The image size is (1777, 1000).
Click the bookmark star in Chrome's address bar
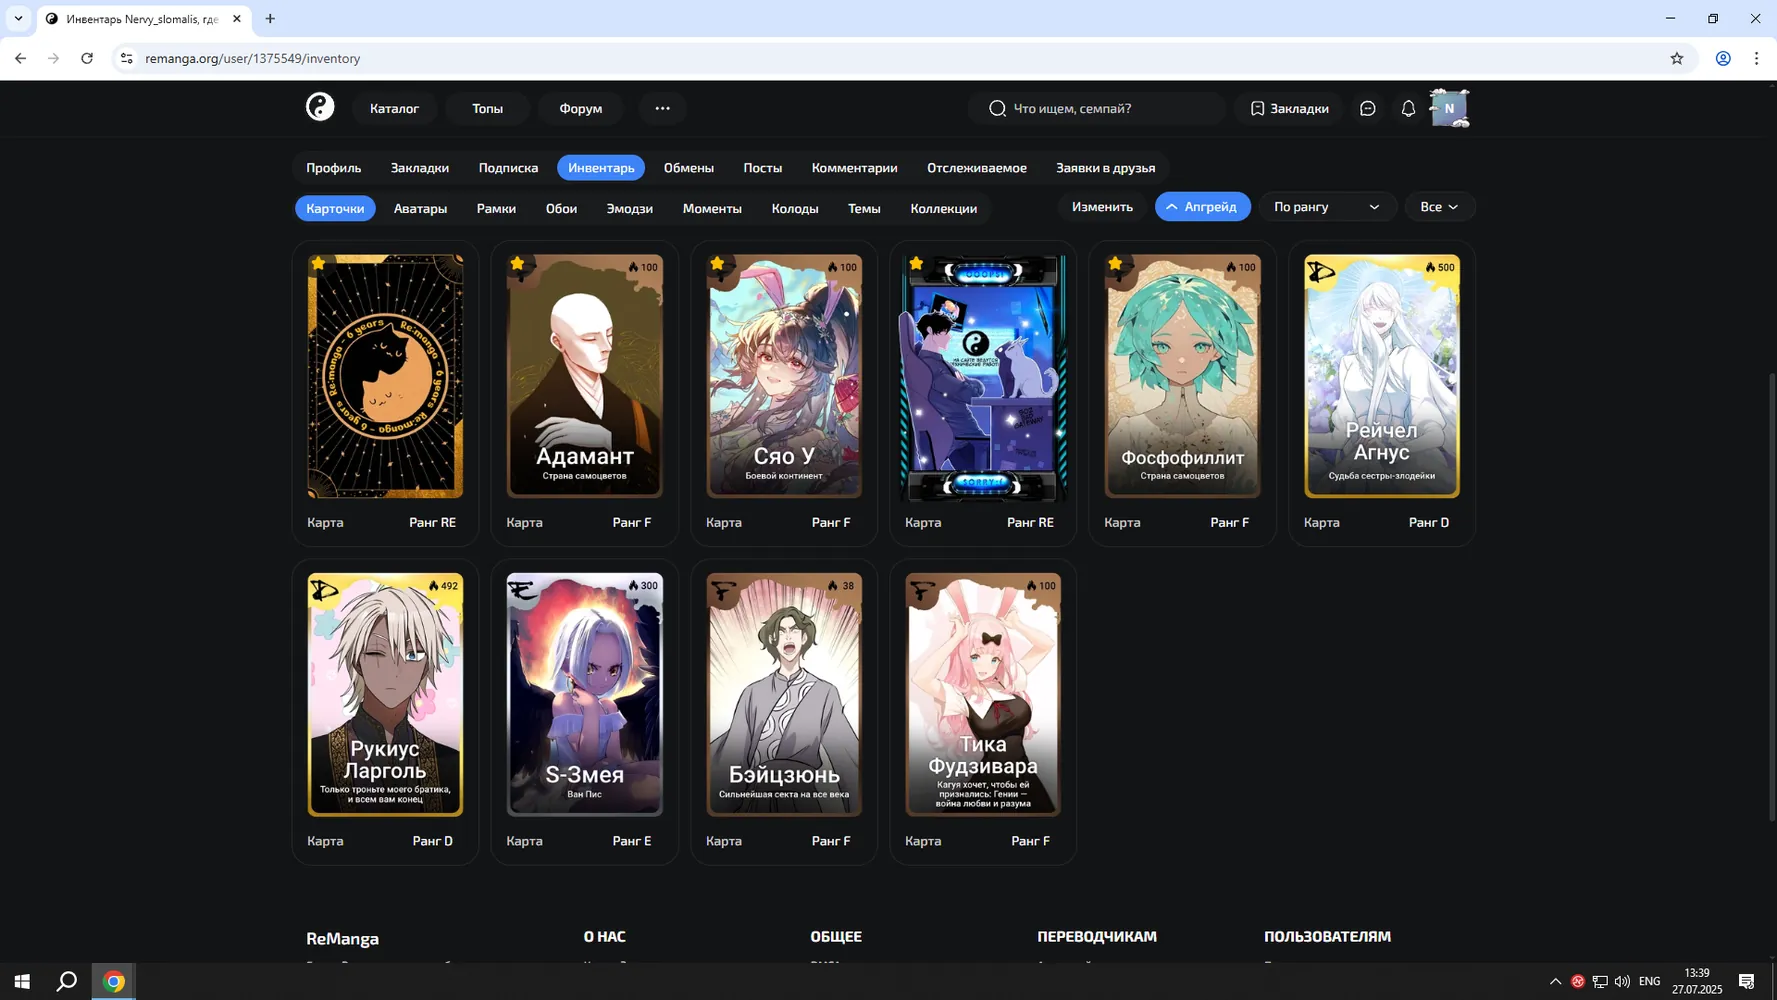[x=1677, y=58]
